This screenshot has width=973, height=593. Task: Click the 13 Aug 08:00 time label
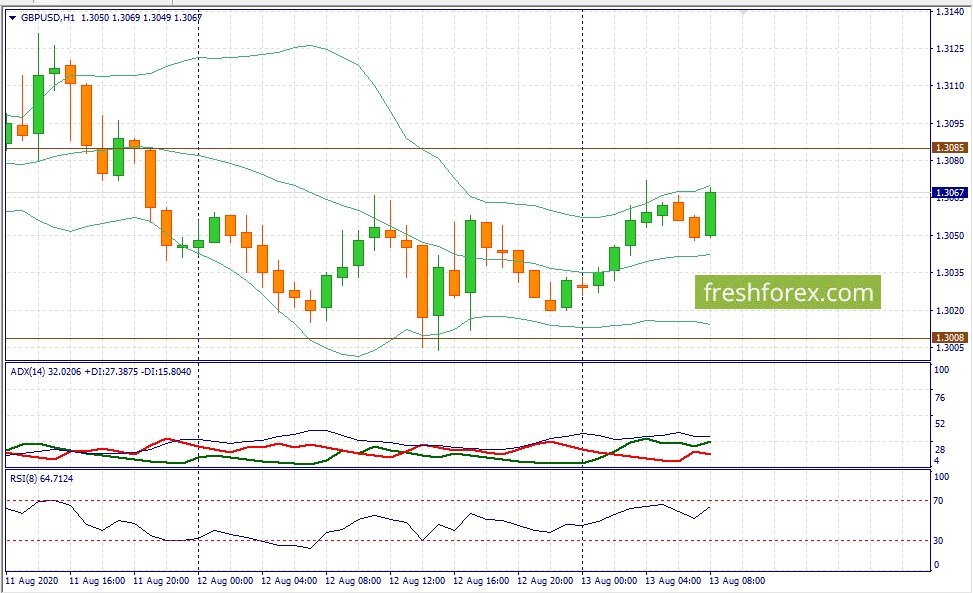(x=737, y=581)
